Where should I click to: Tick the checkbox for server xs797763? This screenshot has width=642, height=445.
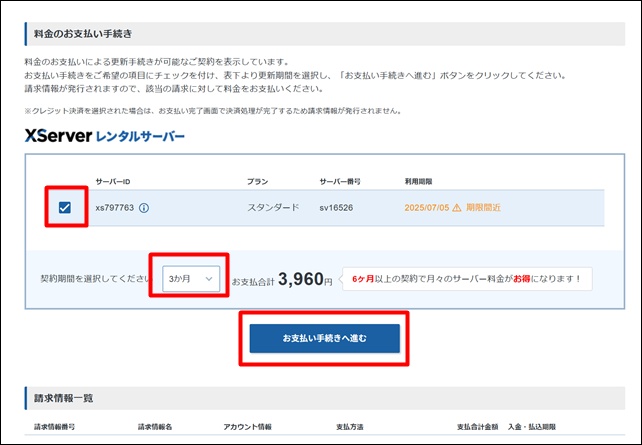pyautogui.click(x=65, y=208)
